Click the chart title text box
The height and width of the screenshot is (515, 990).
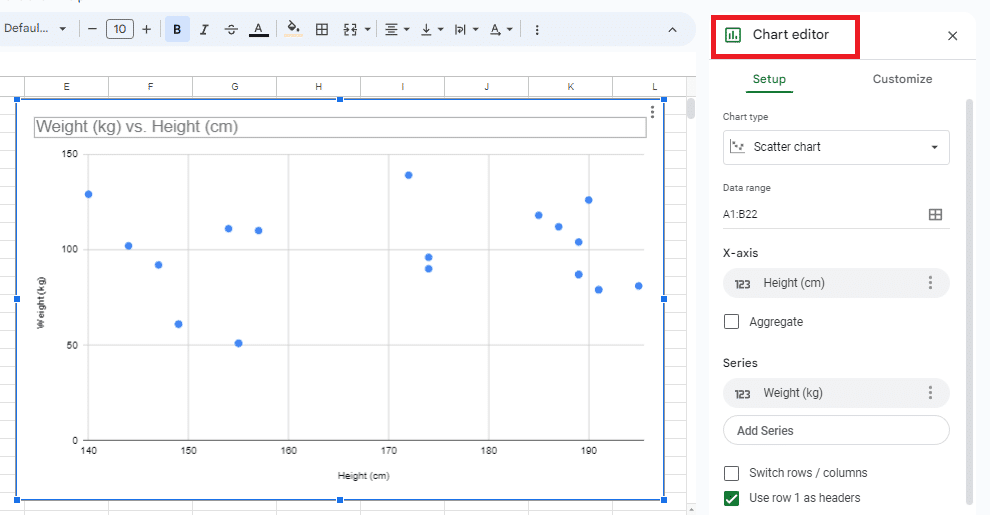pos(340,127)
